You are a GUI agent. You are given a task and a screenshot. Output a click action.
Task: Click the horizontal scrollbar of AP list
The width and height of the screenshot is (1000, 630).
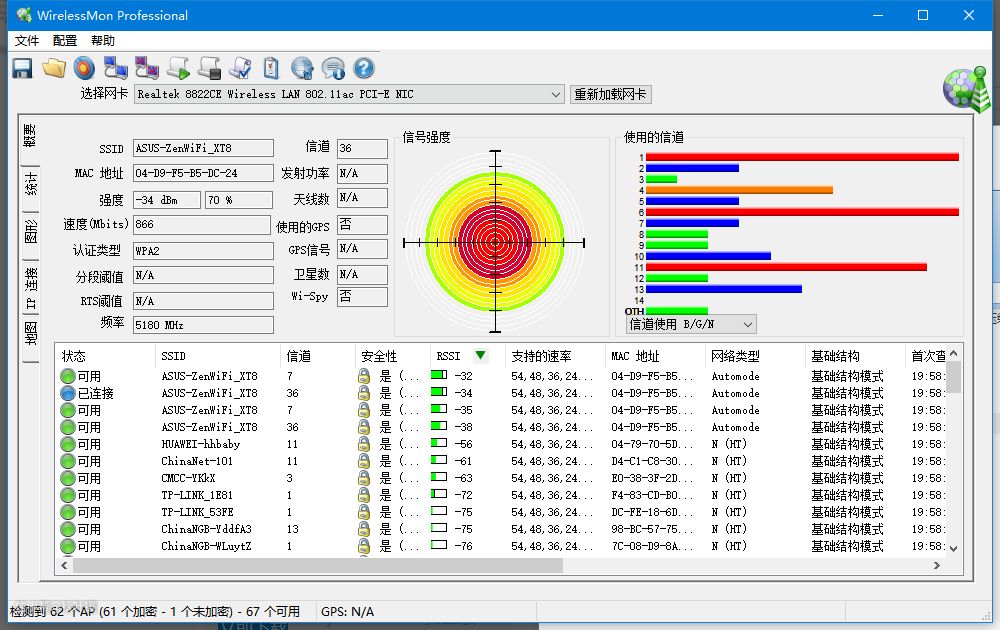[x=318, y=566]
